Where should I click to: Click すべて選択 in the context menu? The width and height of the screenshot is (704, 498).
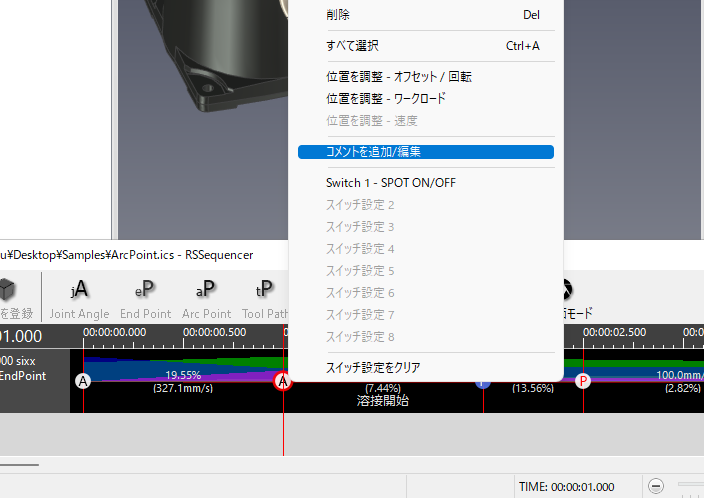click(x=352, y=46)
